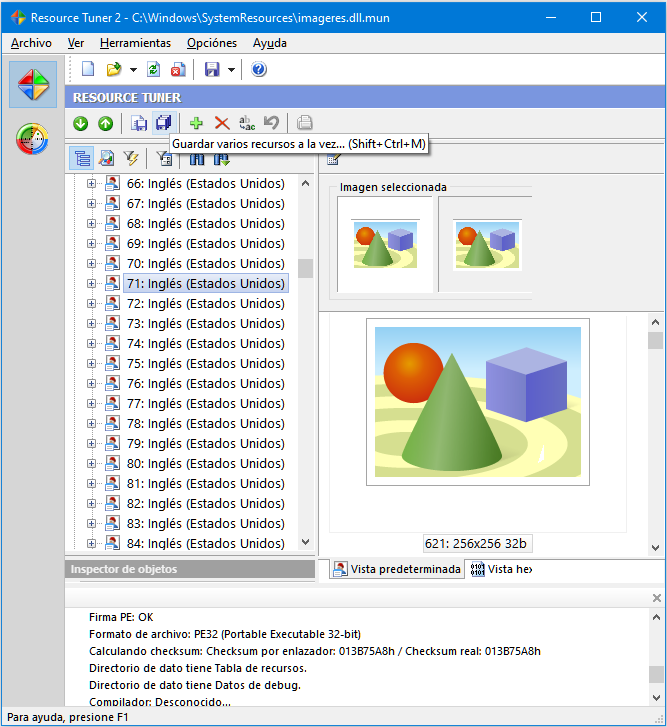Open the Opciónes menu
Viewport: 667px width, 727px height.
pos(212,43)
